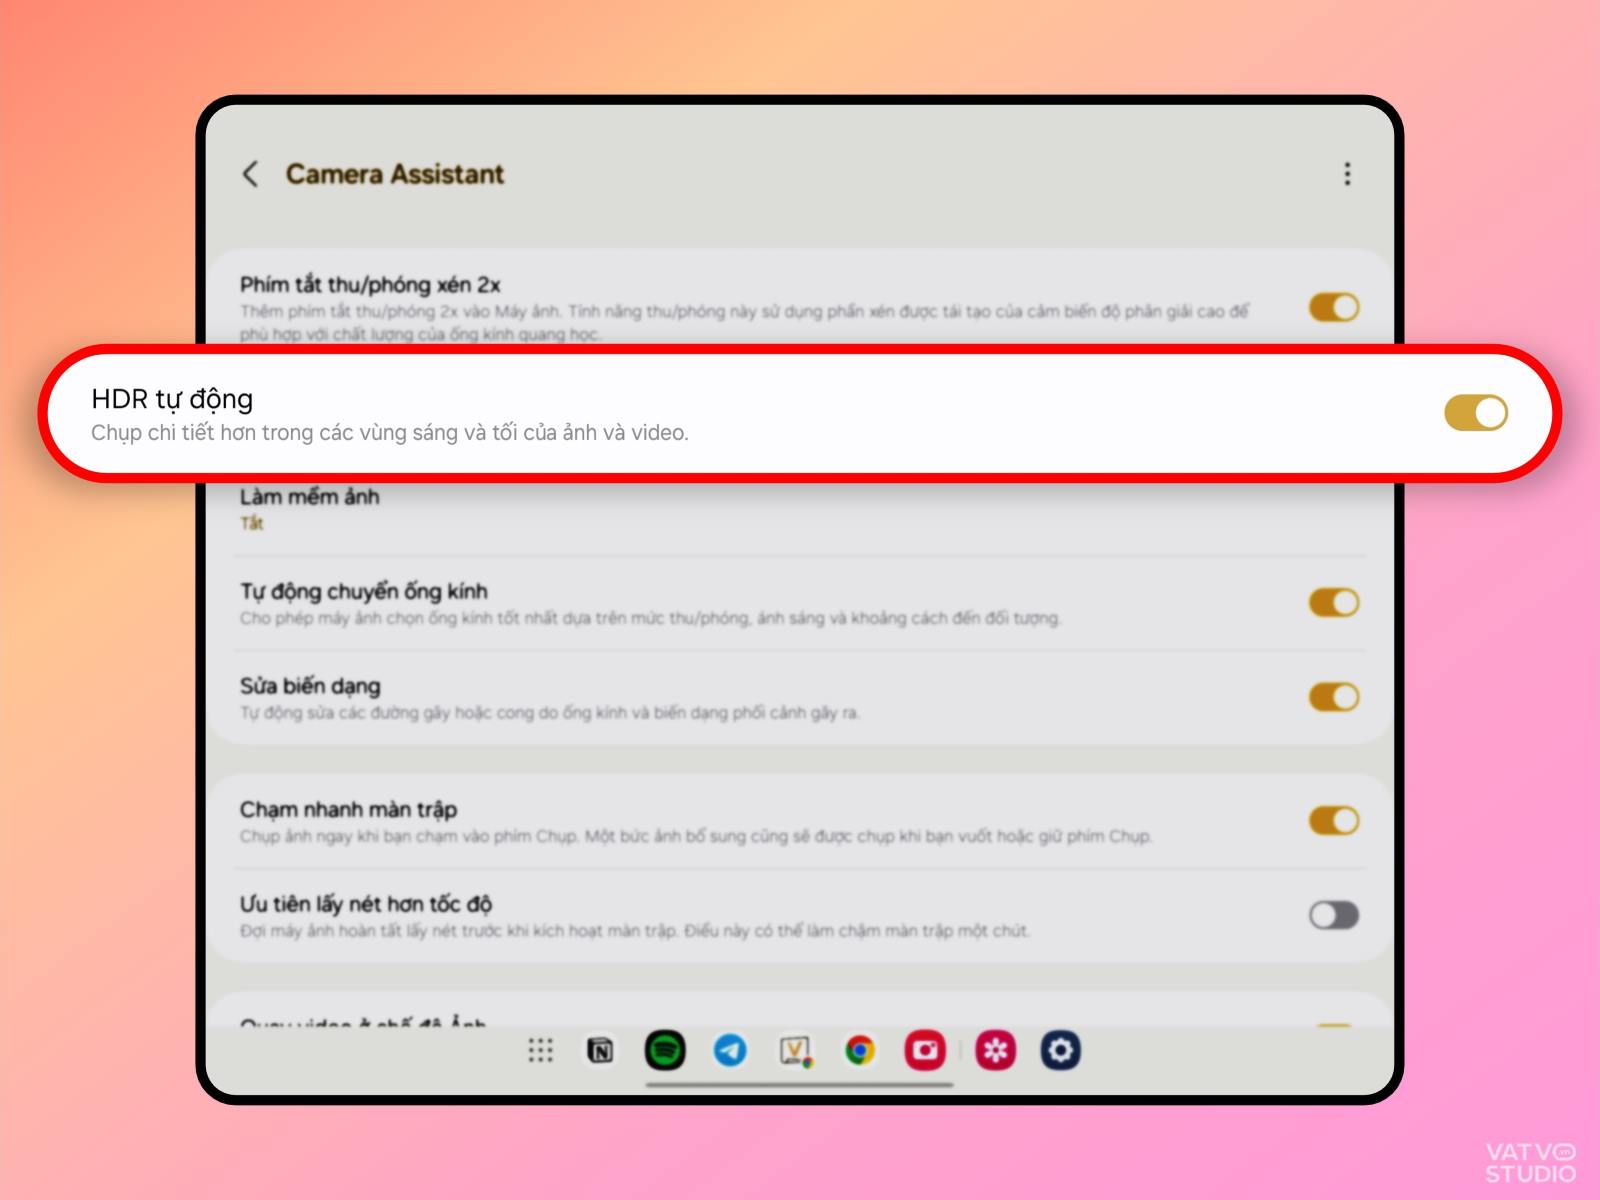This screenshot has height=1200, width=1600.
Task: Open the app drawer grid icon
Action: (x=540, y=1050)
